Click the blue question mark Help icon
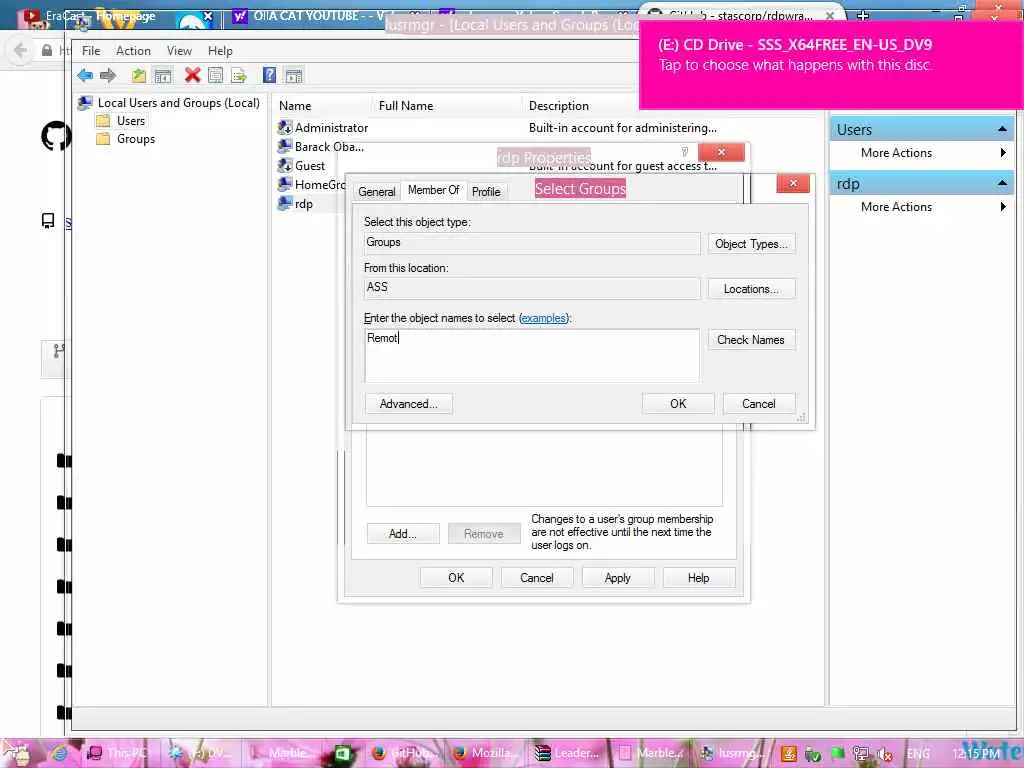 pos(269,75)
